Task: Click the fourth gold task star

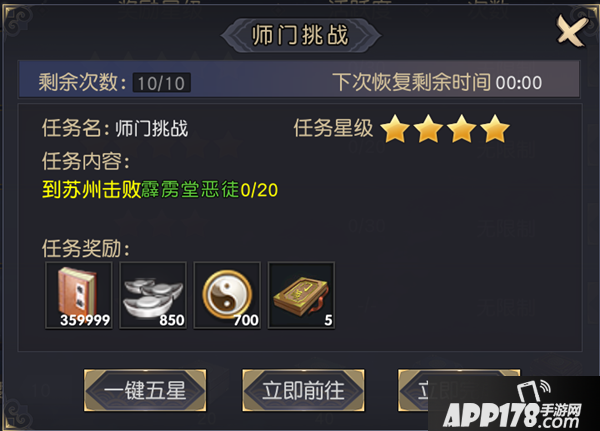Action: [x=495, y=129]
